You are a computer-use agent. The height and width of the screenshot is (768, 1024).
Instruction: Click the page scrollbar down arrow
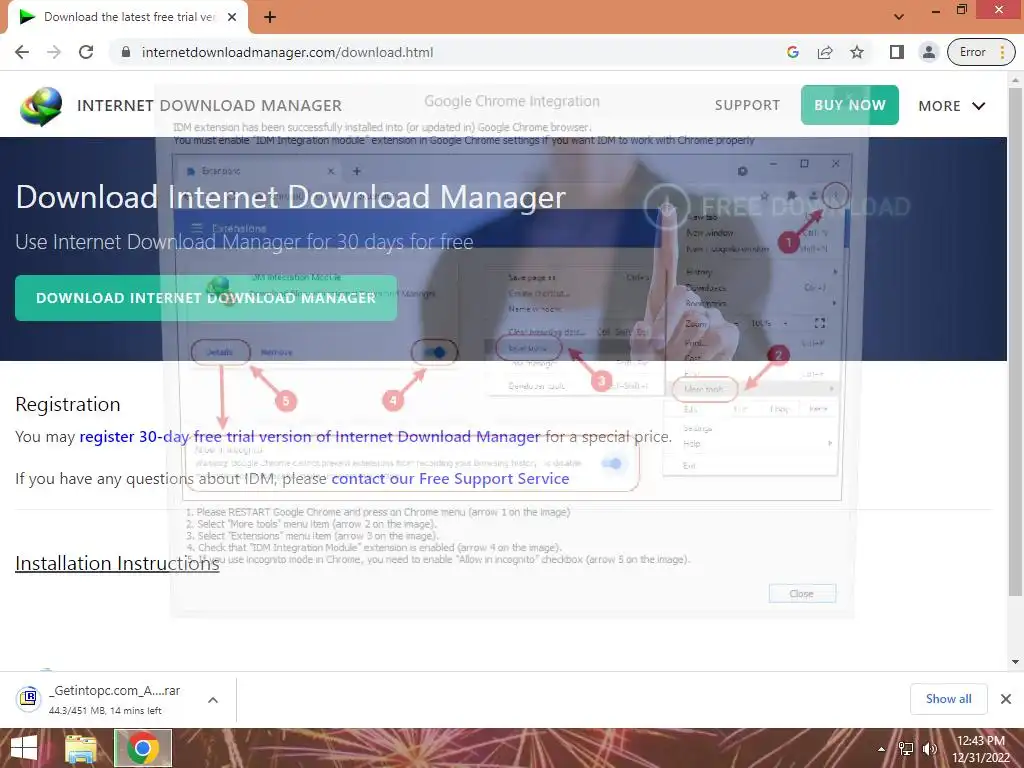1015,662
